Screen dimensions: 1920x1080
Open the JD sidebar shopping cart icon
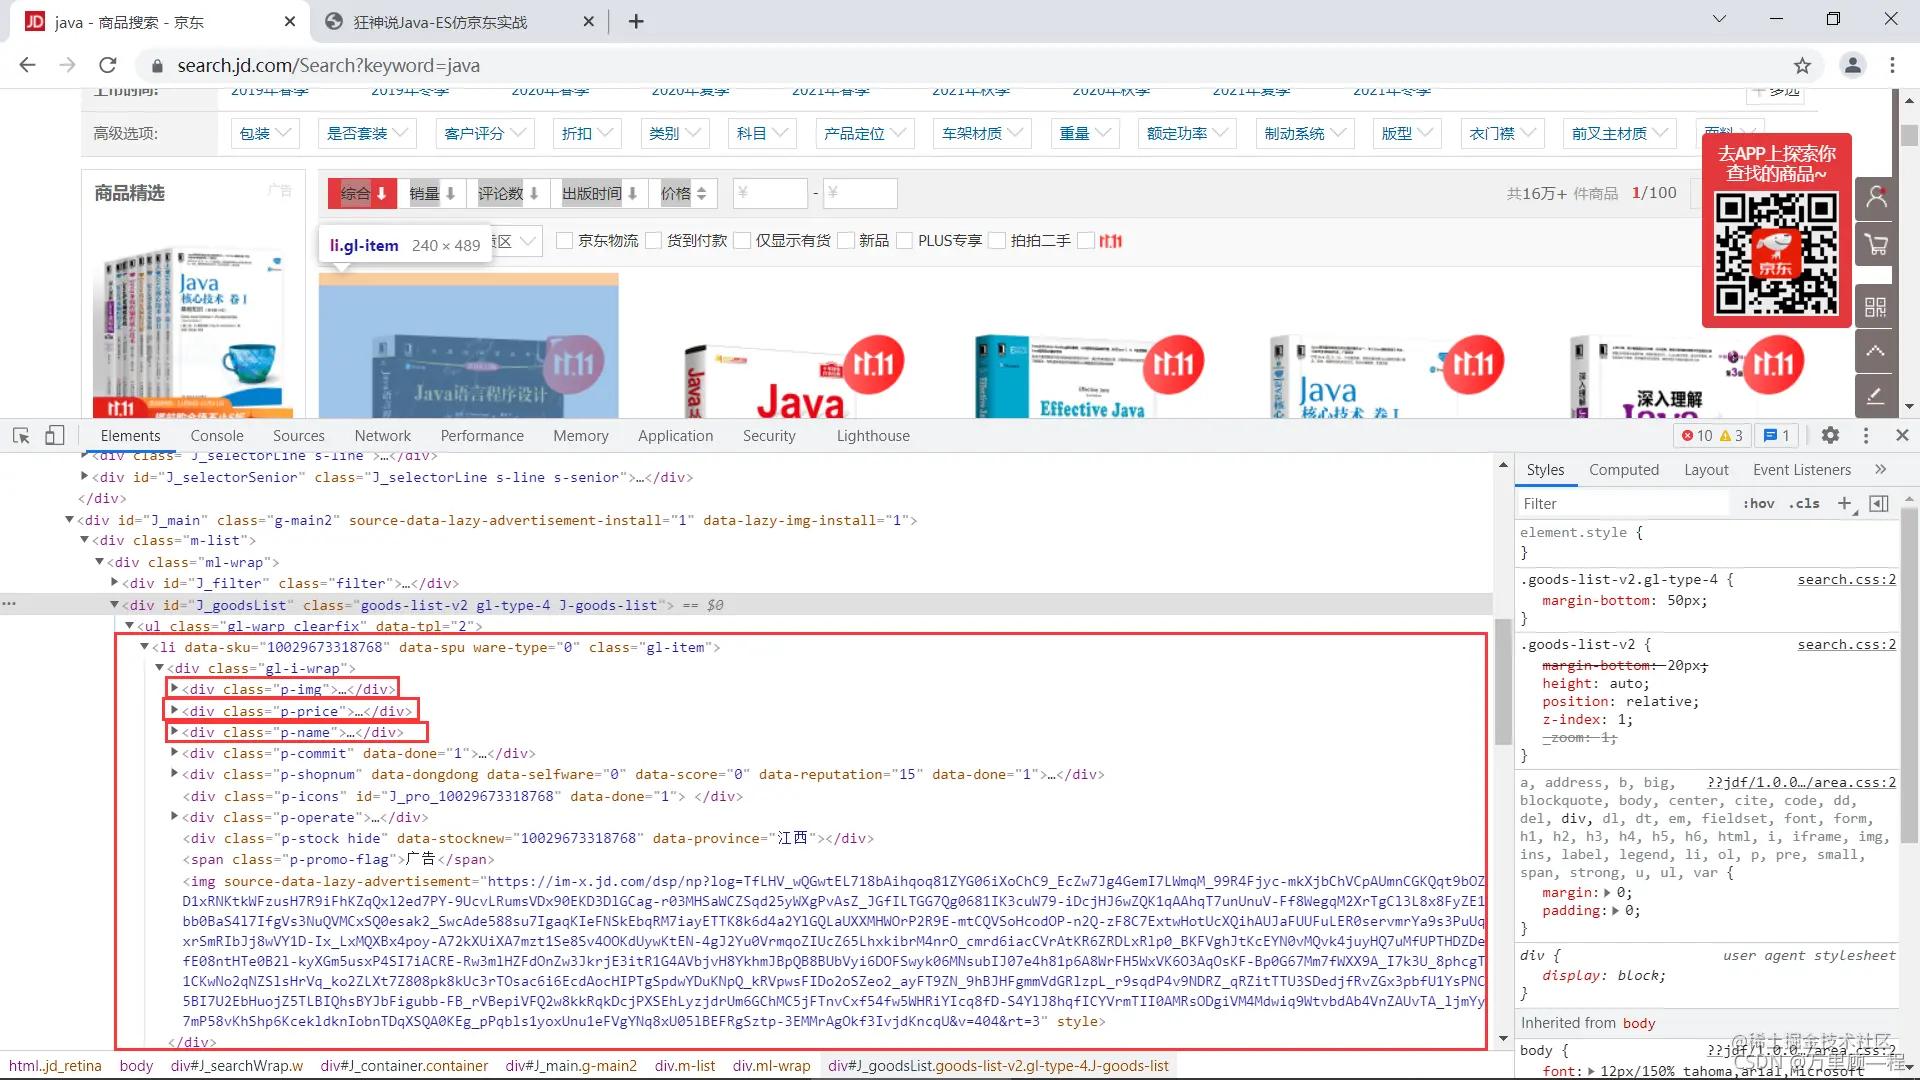(1876, 245)
